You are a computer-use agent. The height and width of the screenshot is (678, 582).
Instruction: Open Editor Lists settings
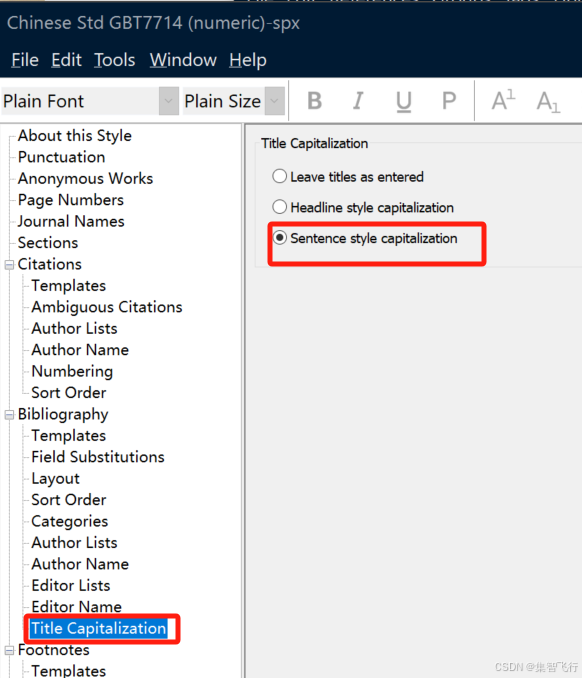70,585
